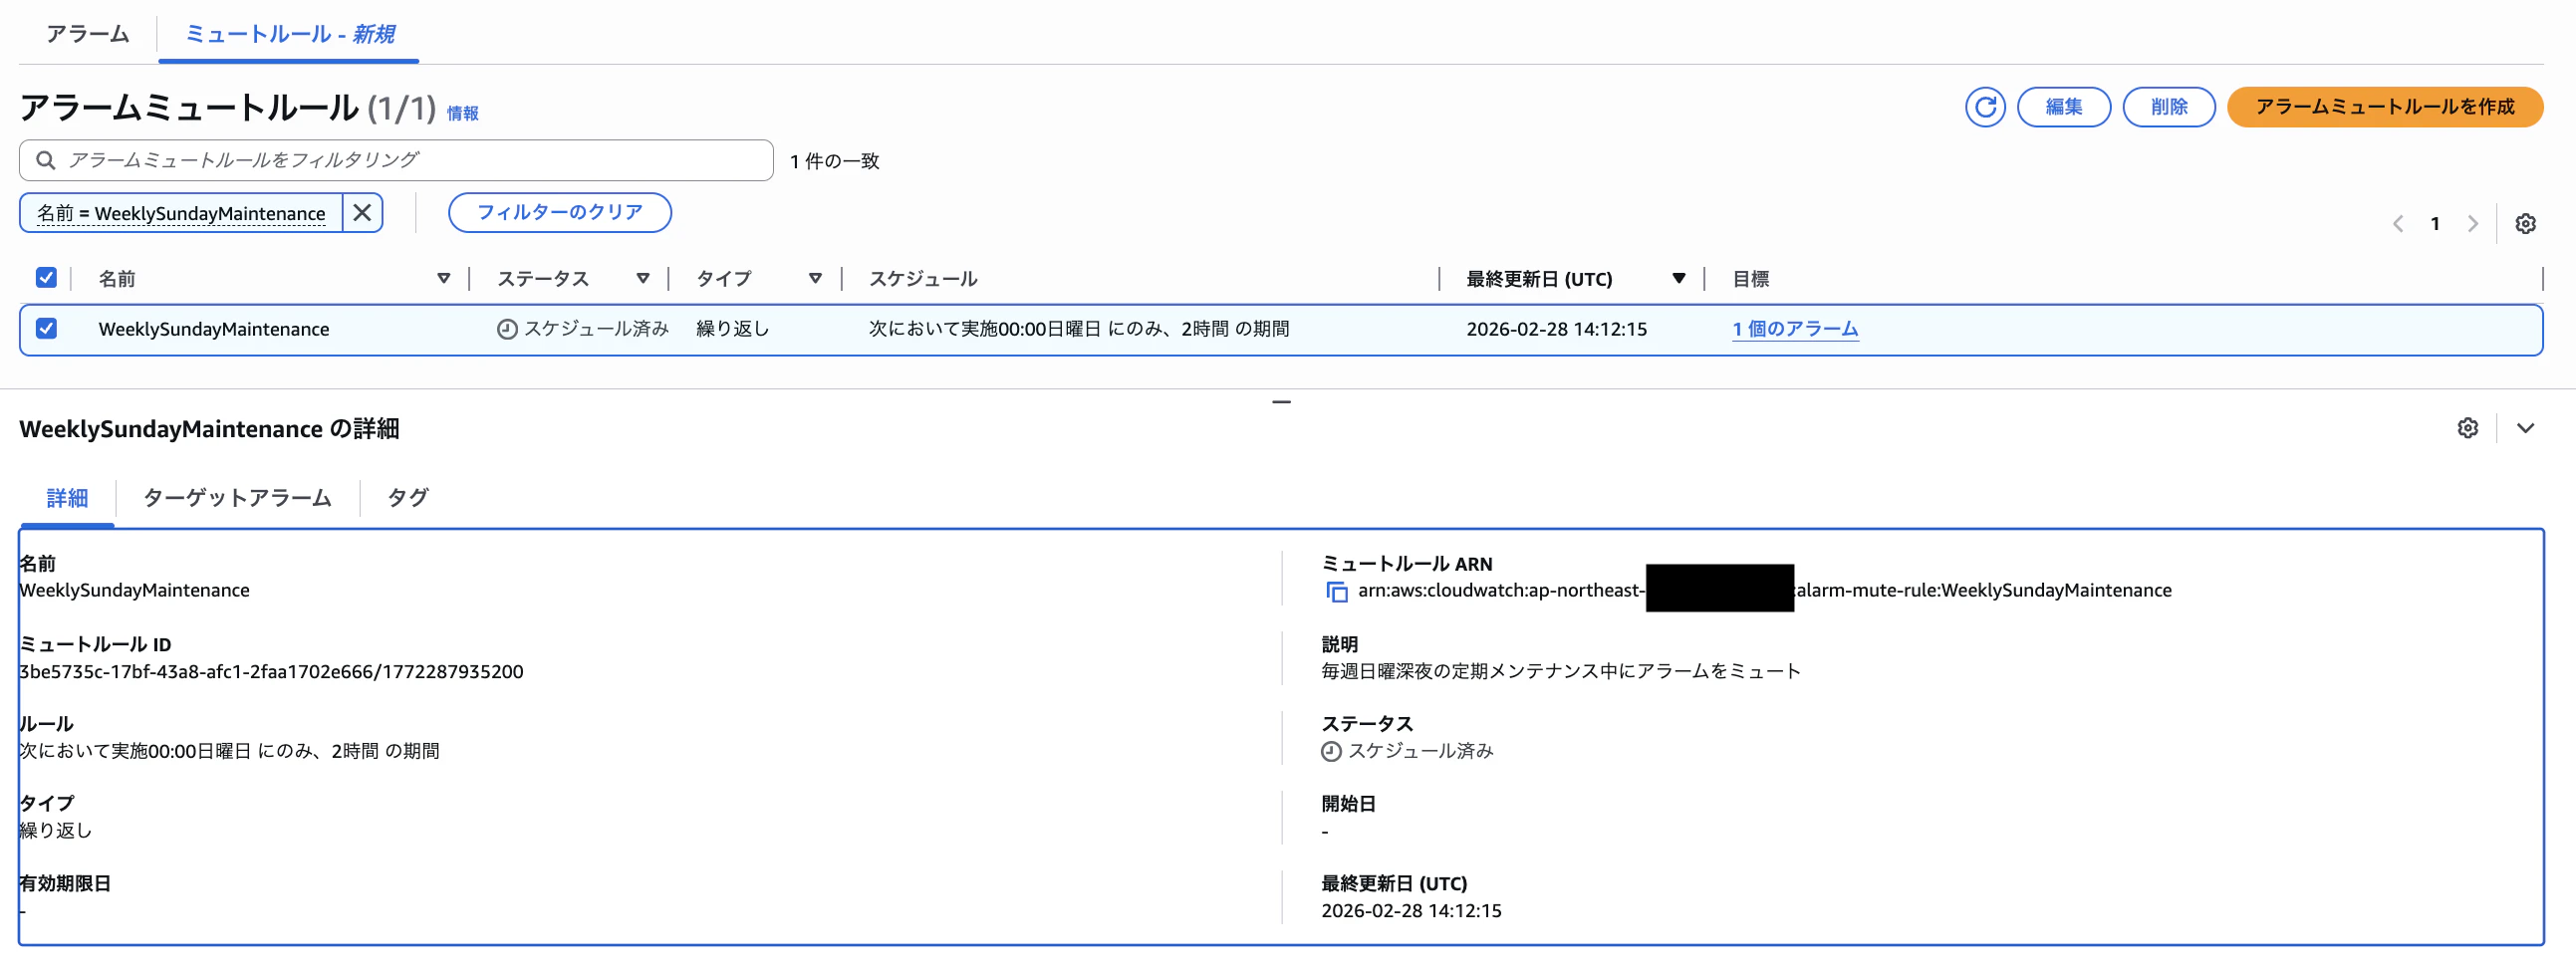Click the 繰り返し type cell in table row
The height and width of the screenshot is (972, 2576).
[732, 329]
